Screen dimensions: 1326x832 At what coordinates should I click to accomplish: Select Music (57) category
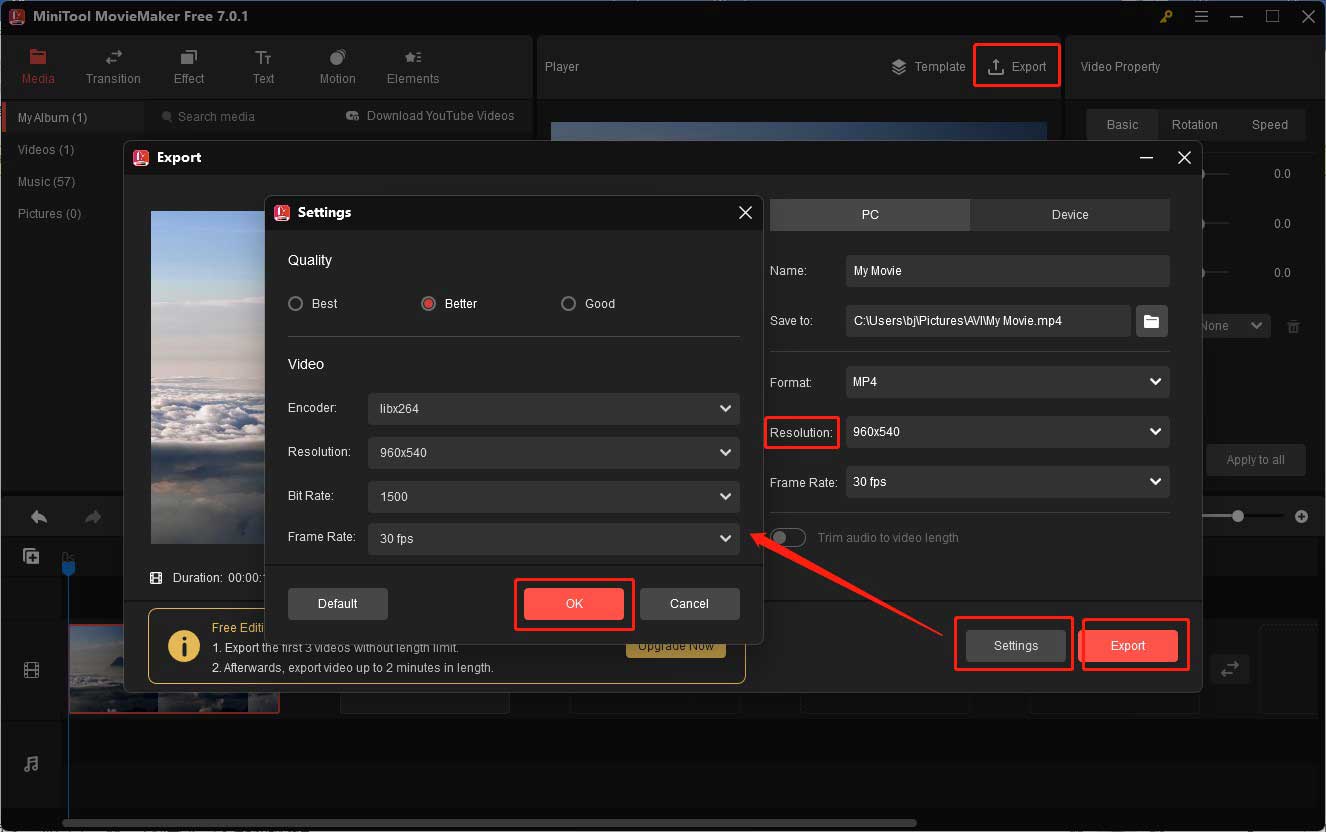[46, 182]
